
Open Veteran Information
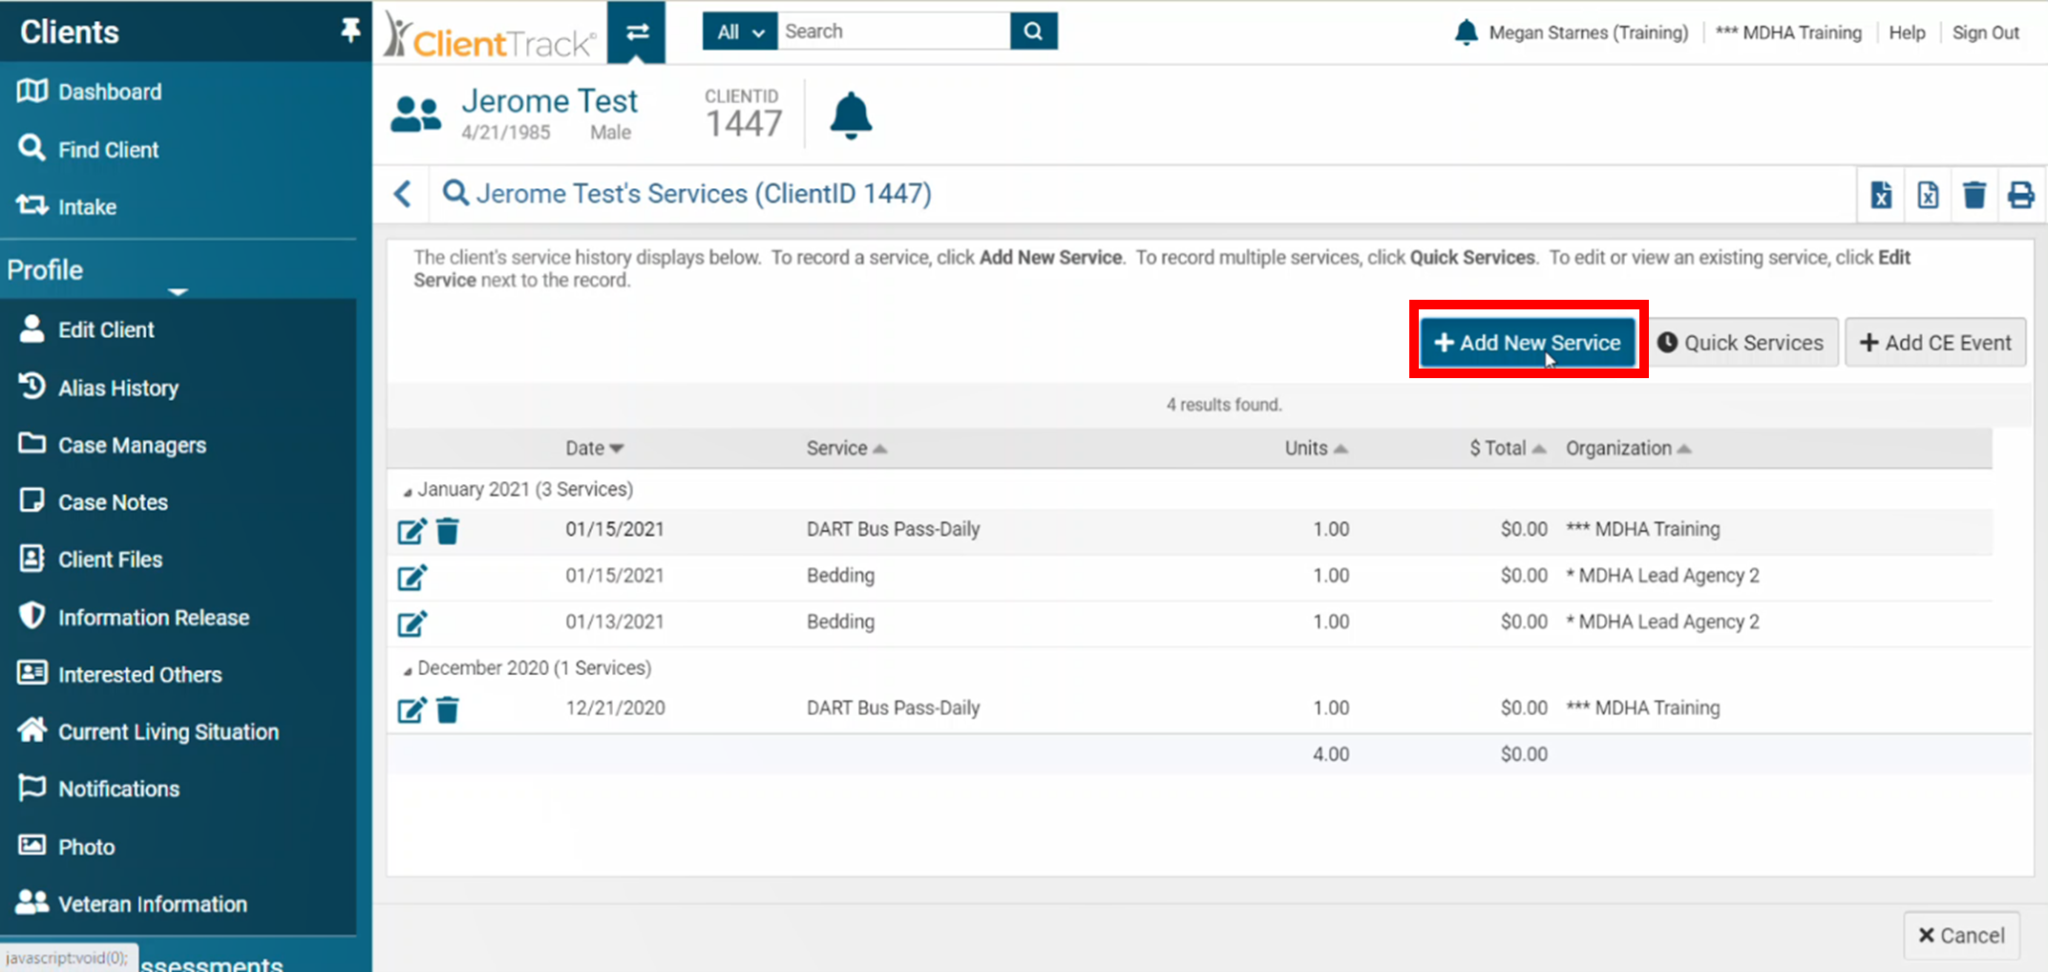coord(152,904)
